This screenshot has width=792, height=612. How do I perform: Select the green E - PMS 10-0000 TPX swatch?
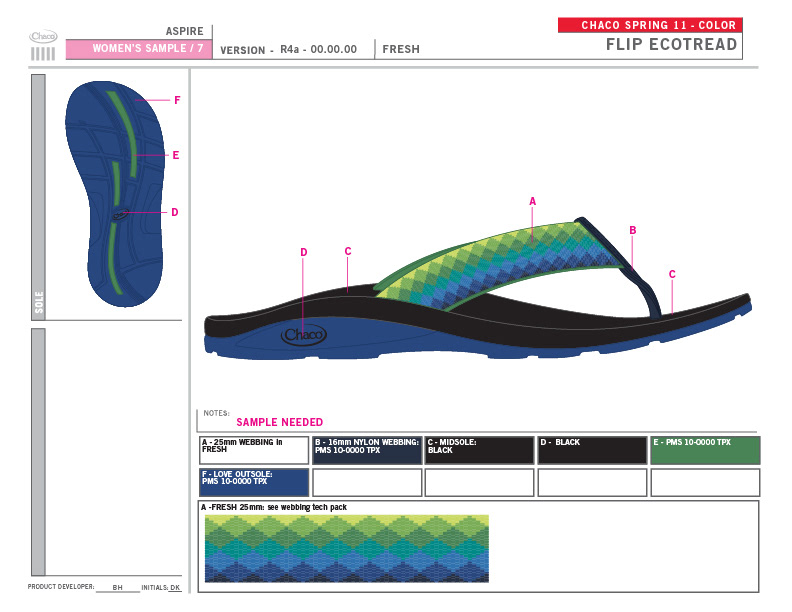(705, 450)
